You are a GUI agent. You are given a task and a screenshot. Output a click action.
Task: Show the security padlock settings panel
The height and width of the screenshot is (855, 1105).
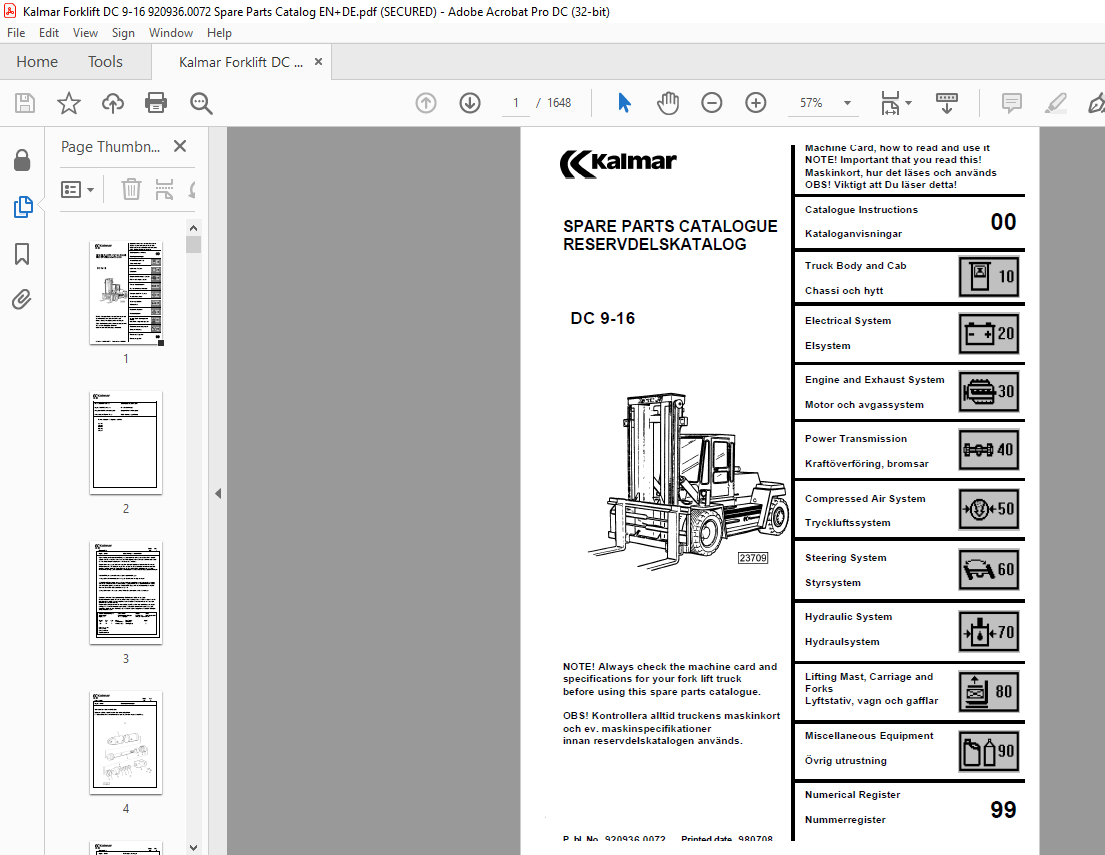(x=22, y=161)
